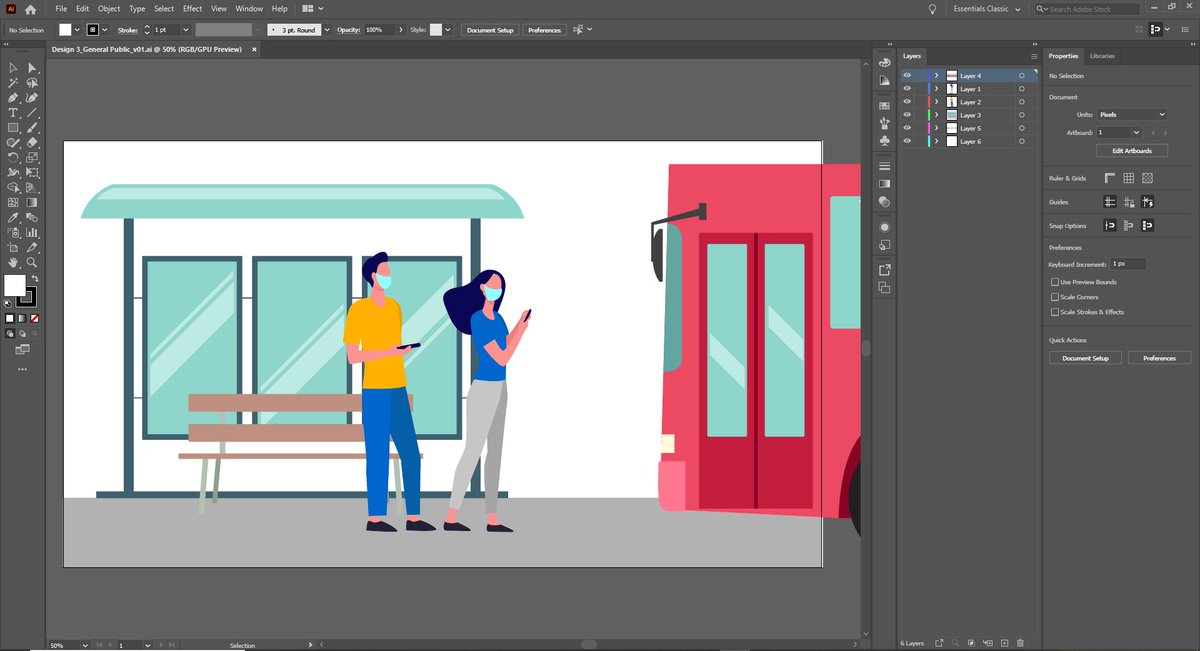Select the Rectangle tool
This screenshot has width=1200, height=651.
[x=13, y=128]
